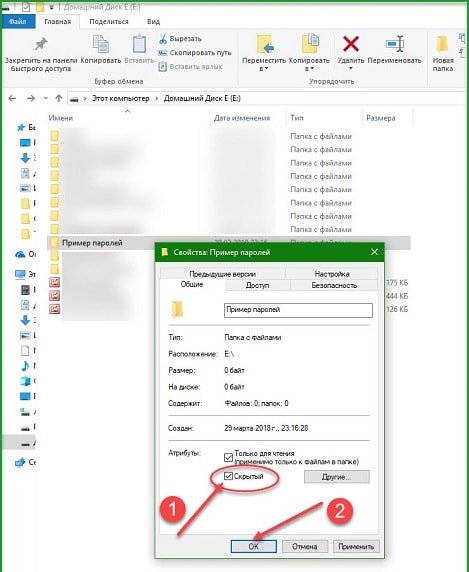Sort by Дата изменения column
This screenshot has height=572, width=469.
coord(242,118)
